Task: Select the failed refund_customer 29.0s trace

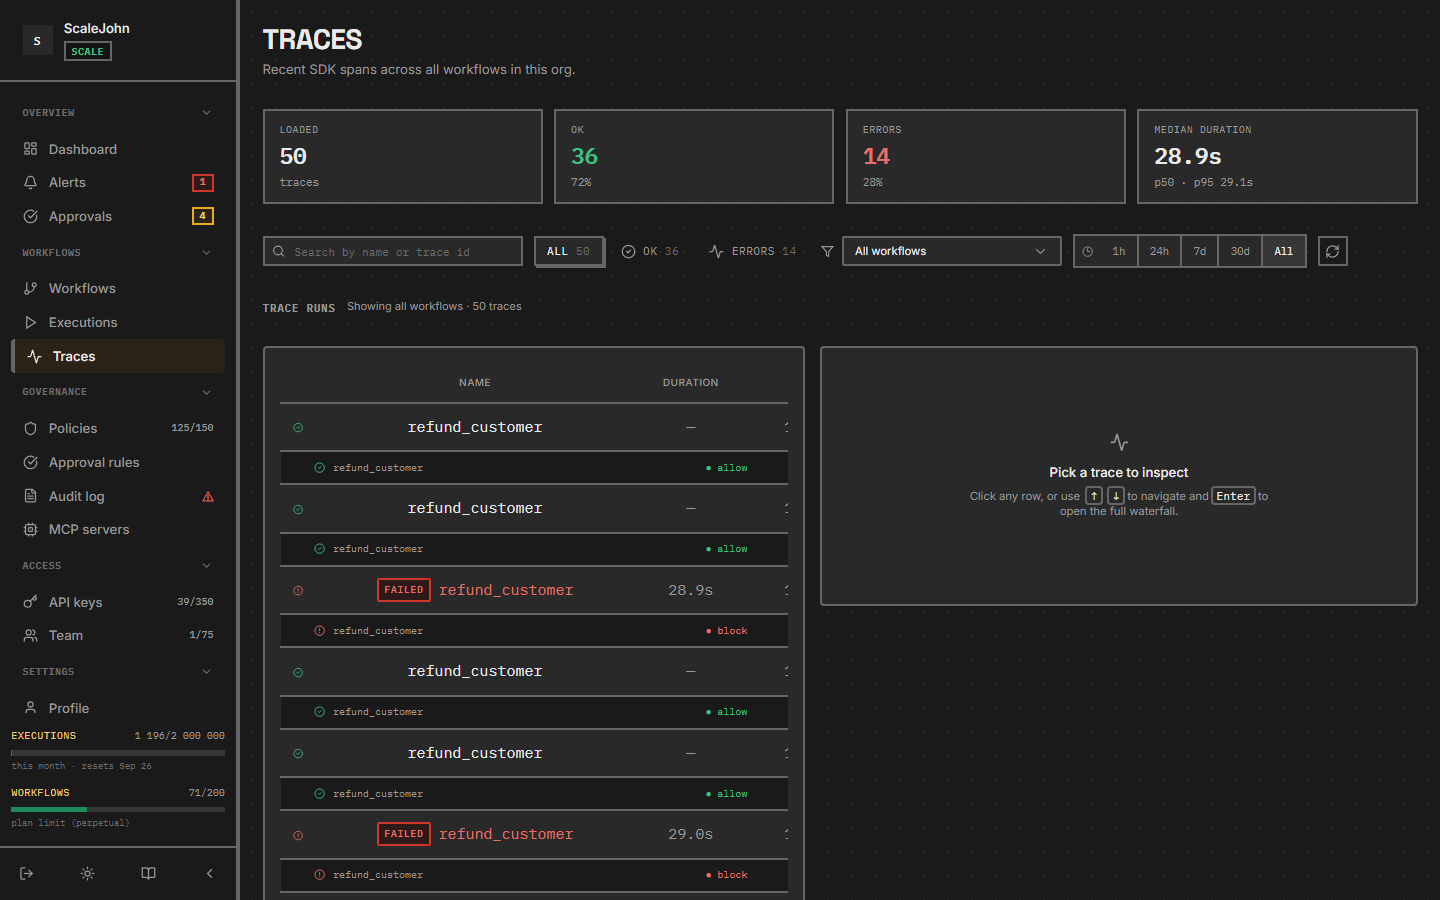Action: 534,834
